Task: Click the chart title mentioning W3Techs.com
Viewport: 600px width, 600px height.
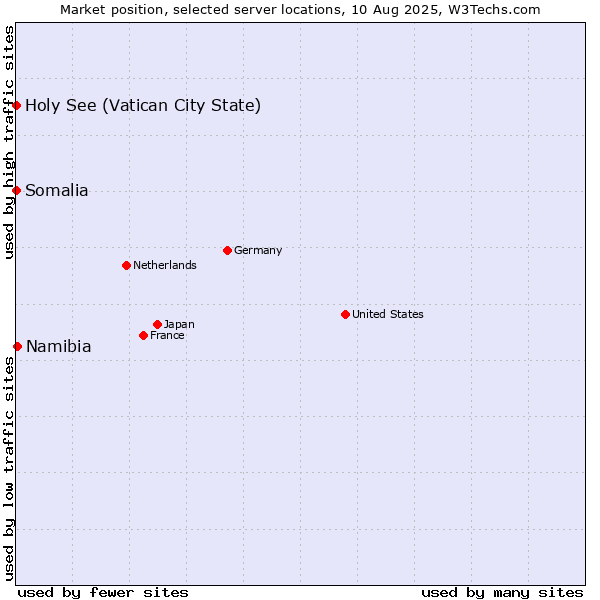Action: click(x=300, y=10)
